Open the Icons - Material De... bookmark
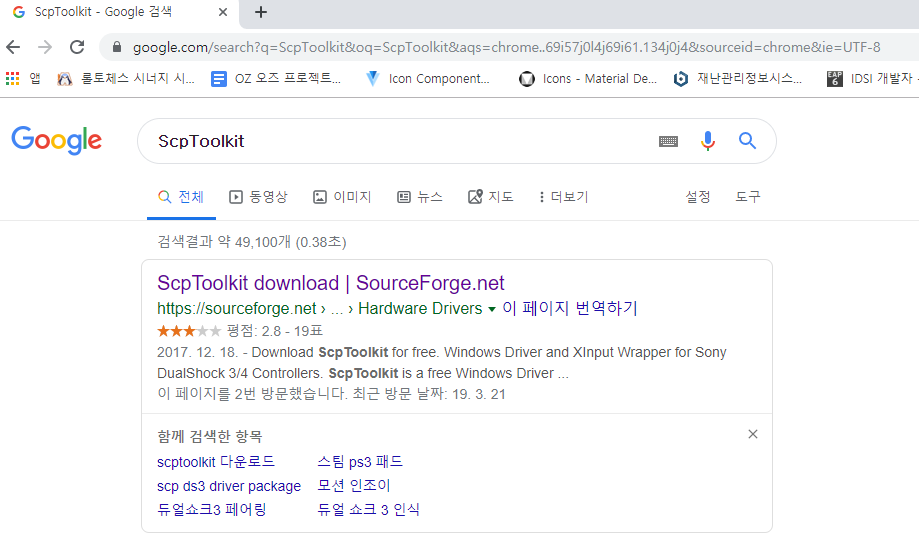919x545 pixels. click(x=588, y=79)
